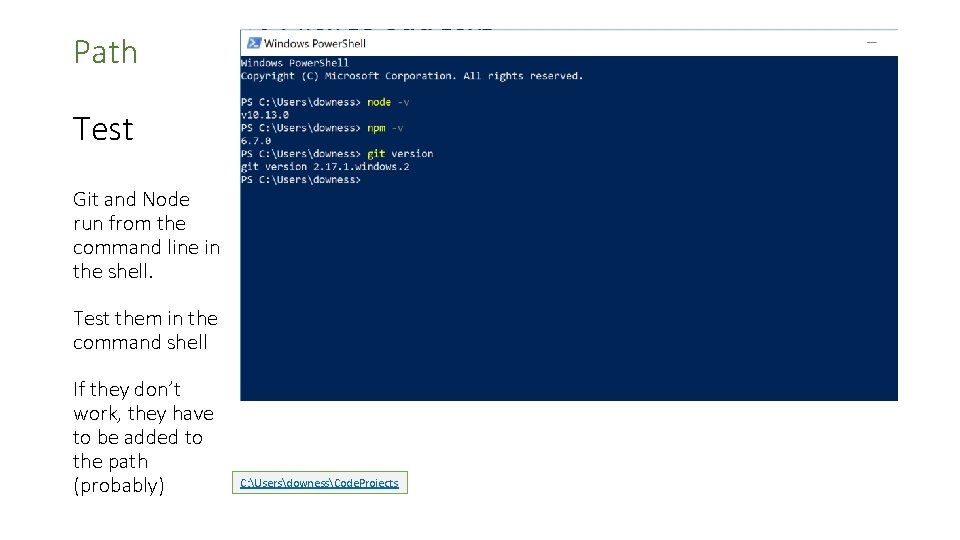Click the 'Path' slide heading
The image size is (960, 540).
pyautogui.click(x=105, y=52)
